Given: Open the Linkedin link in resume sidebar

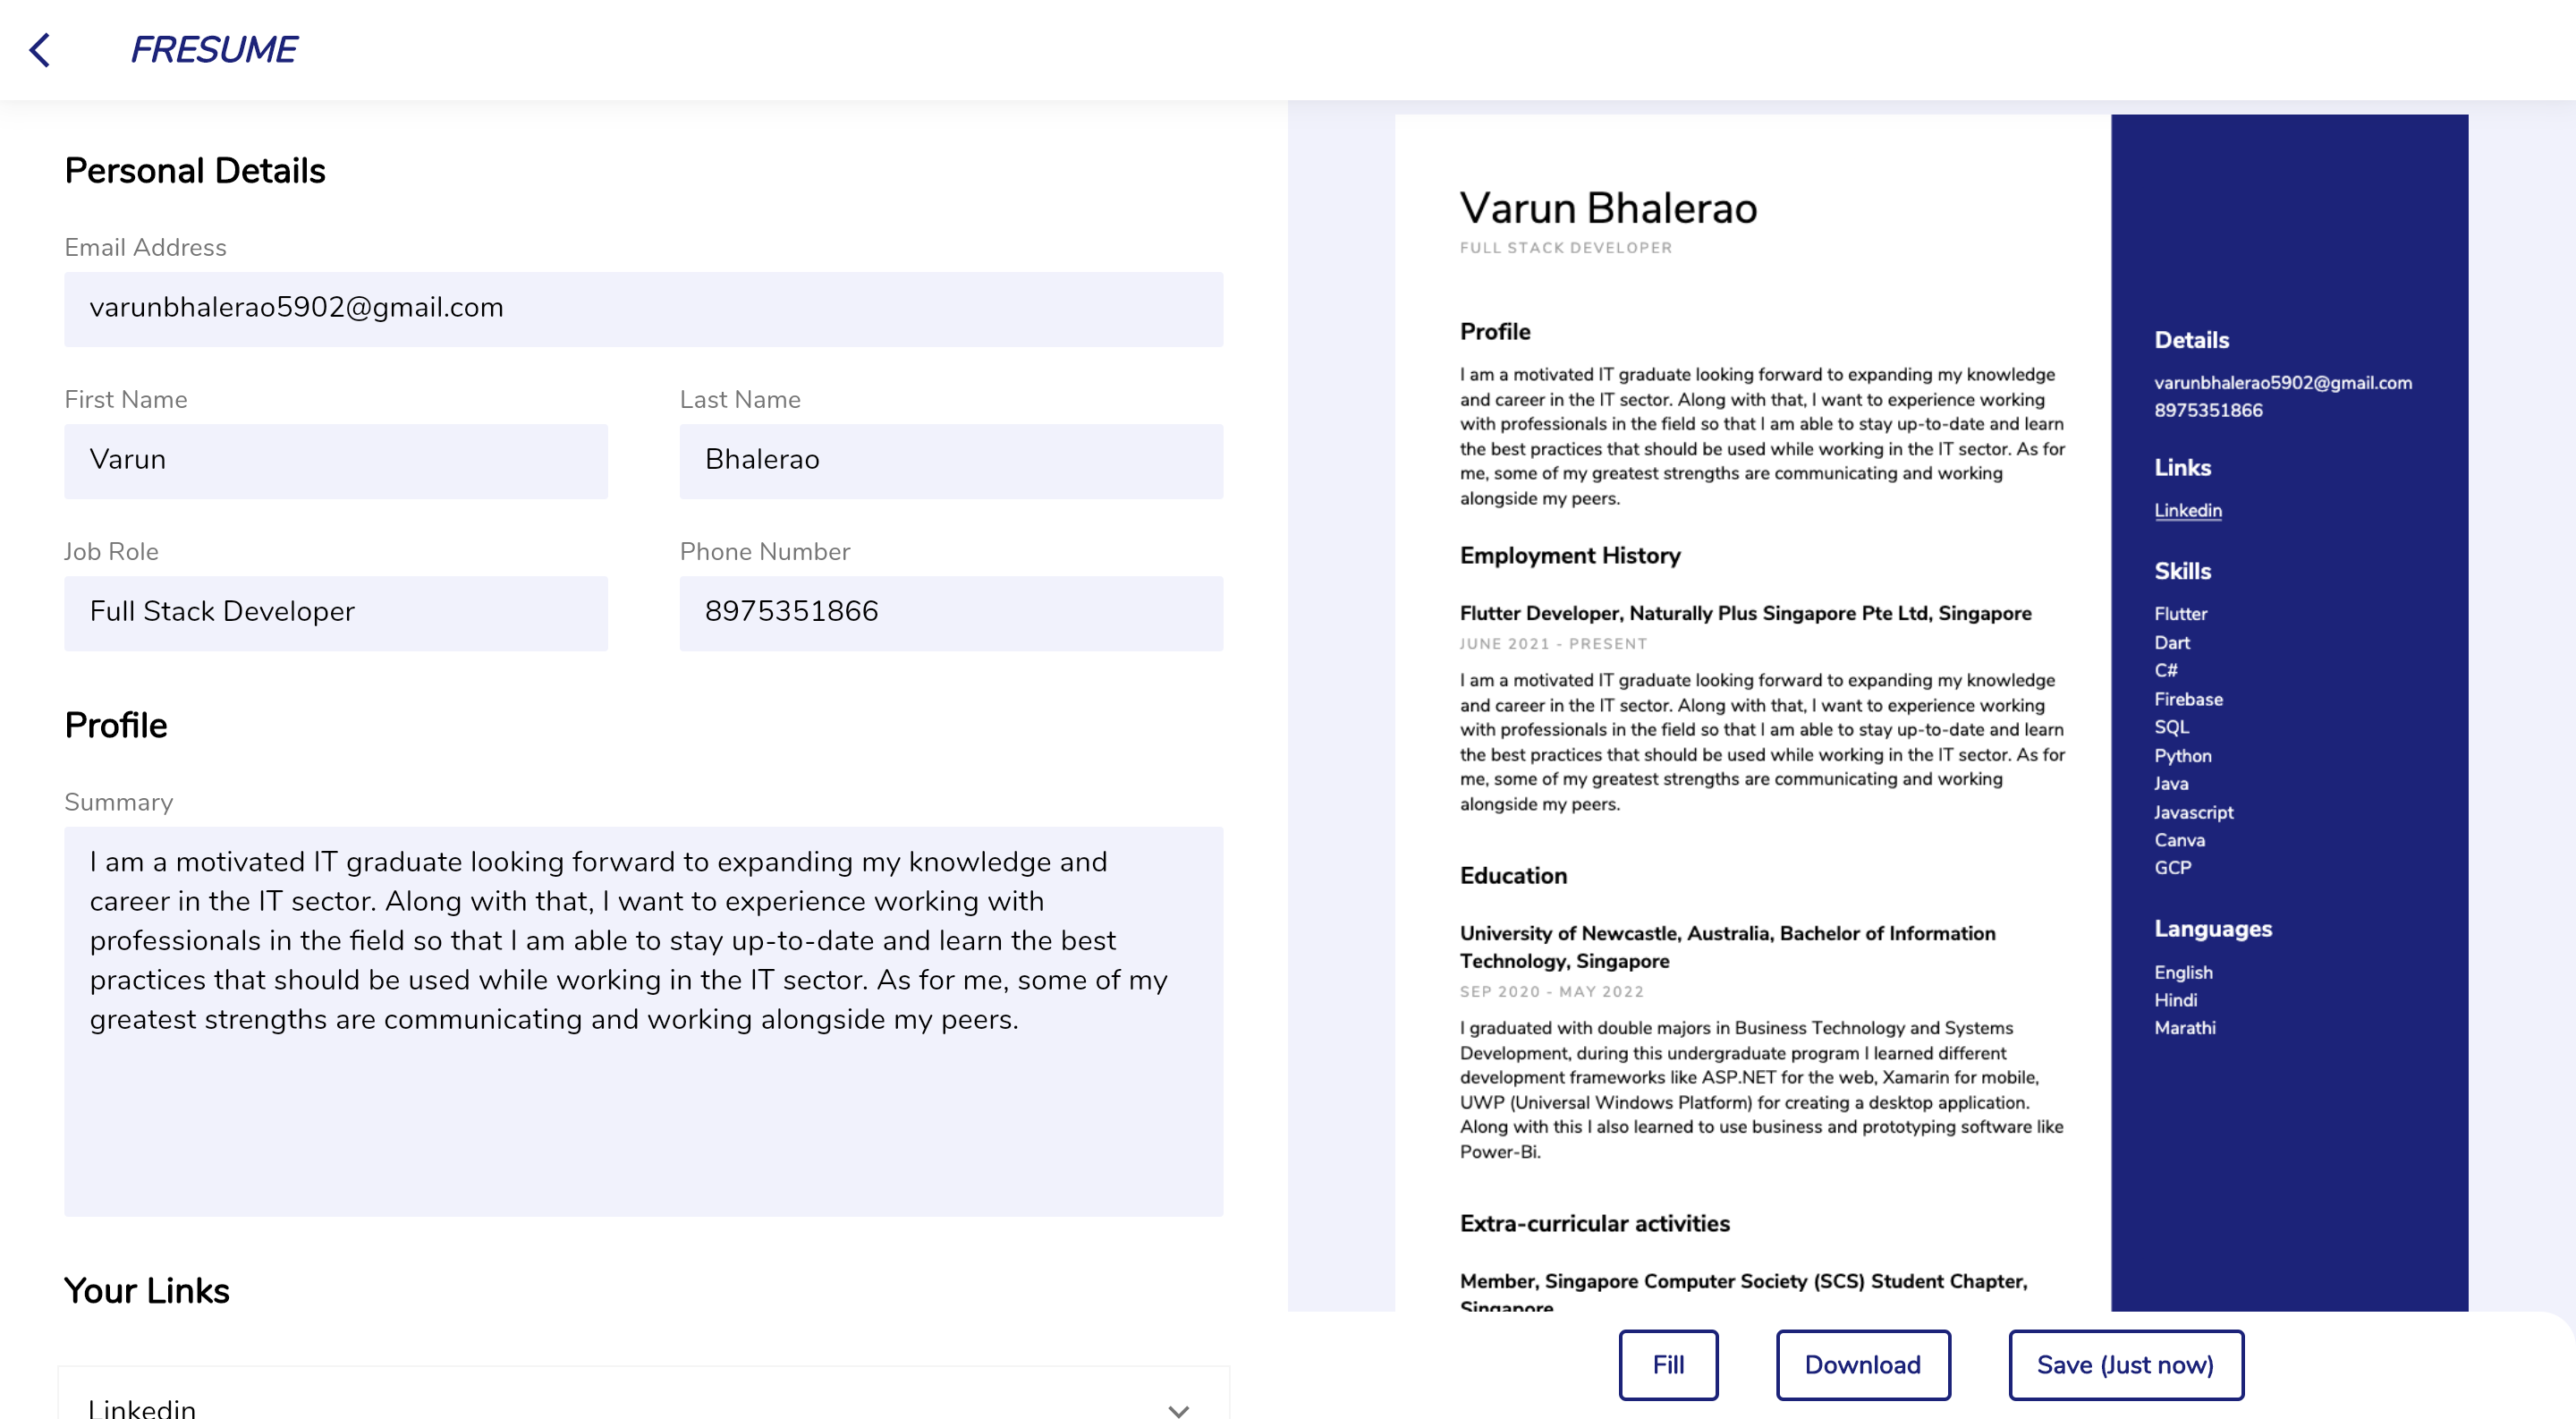Looking at the screenshot, I should point(2187,510).
